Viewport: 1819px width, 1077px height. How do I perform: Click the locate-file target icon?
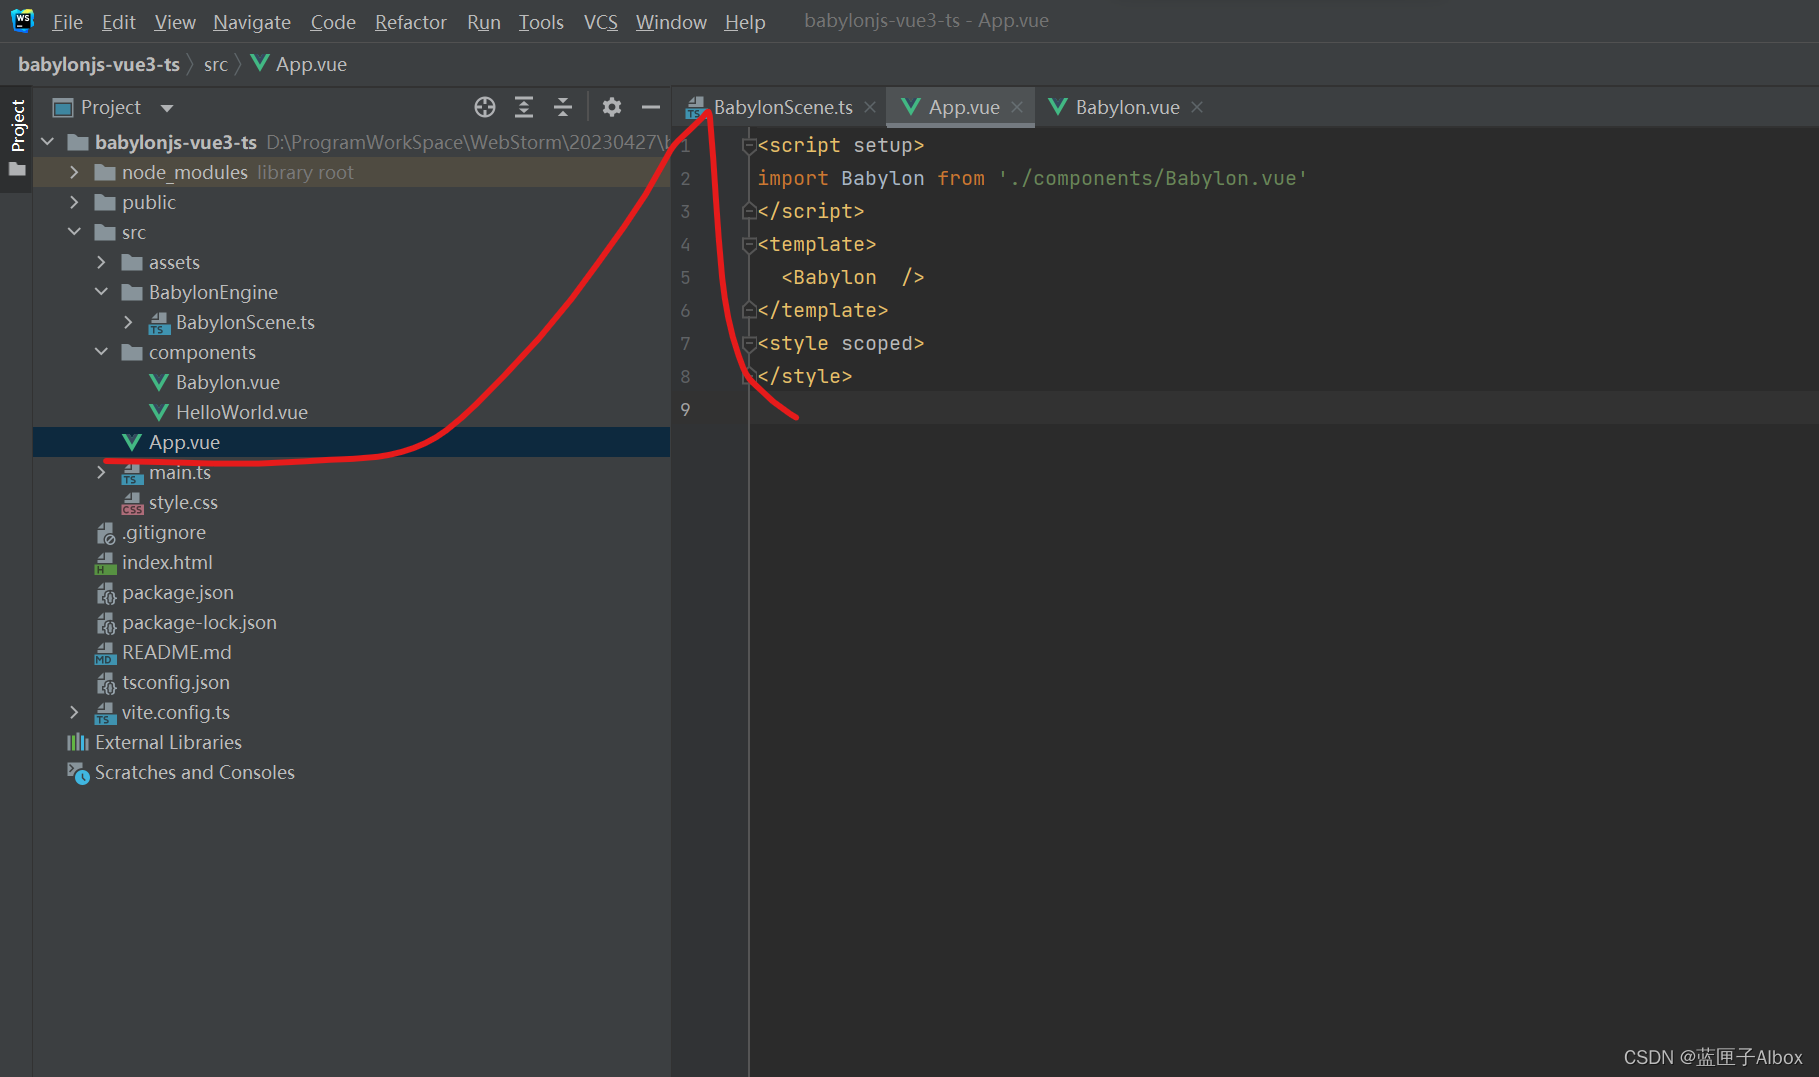(x=485, y=107)
